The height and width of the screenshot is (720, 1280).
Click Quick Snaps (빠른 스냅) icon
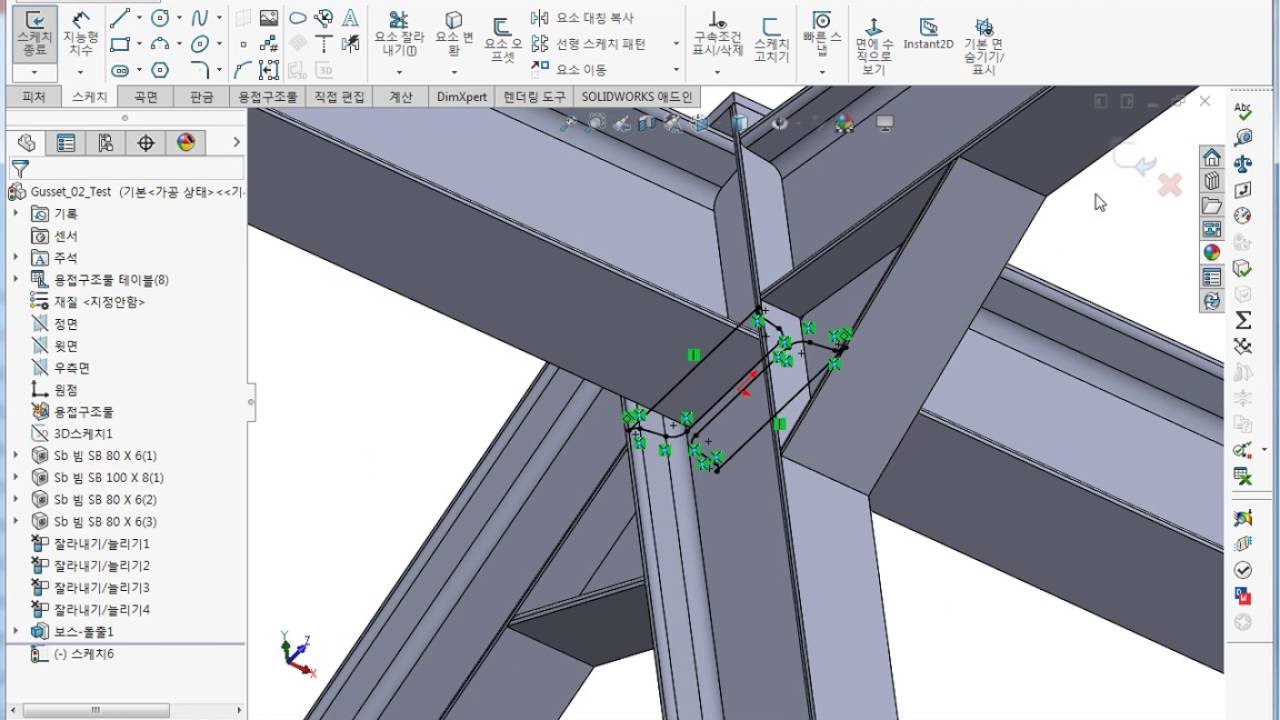(822, 34)
